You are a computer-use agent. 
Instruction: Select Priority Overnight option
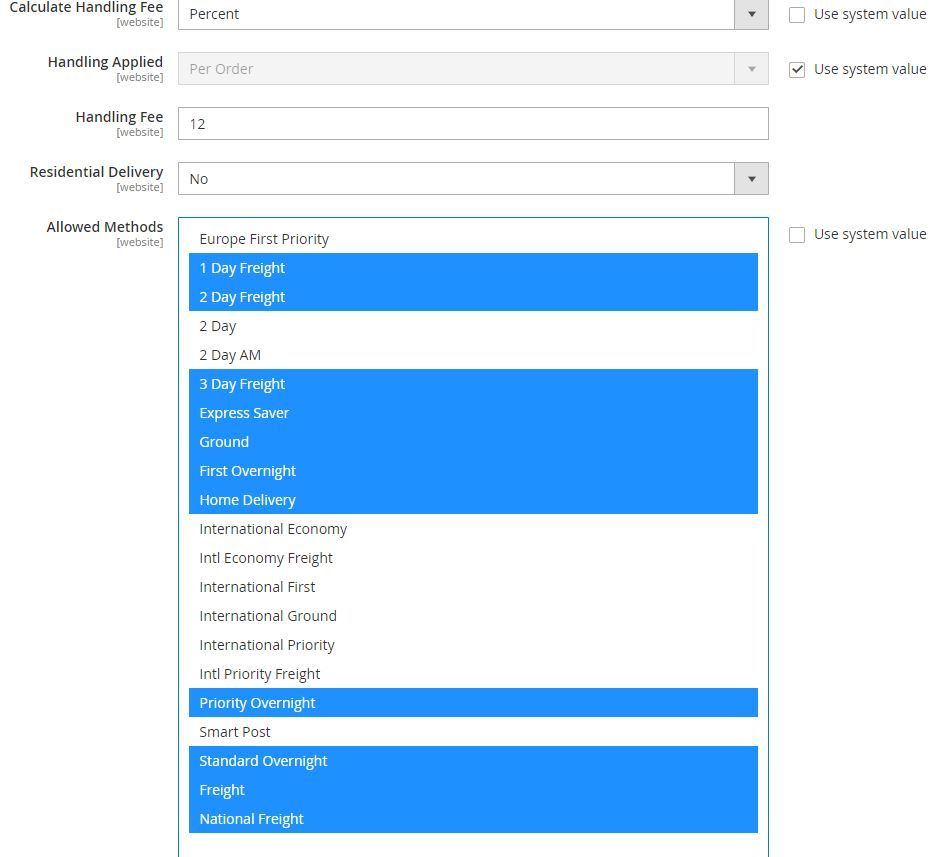tap(257, 703)
